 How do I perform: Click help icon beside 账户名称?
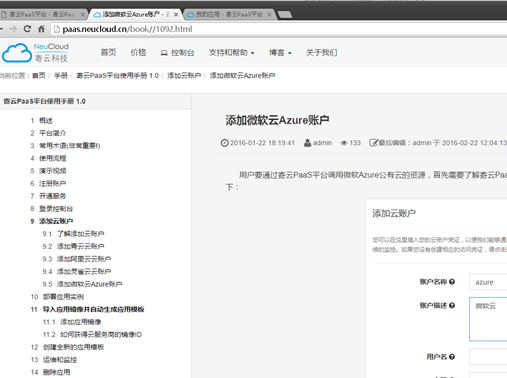coord(452,282)
